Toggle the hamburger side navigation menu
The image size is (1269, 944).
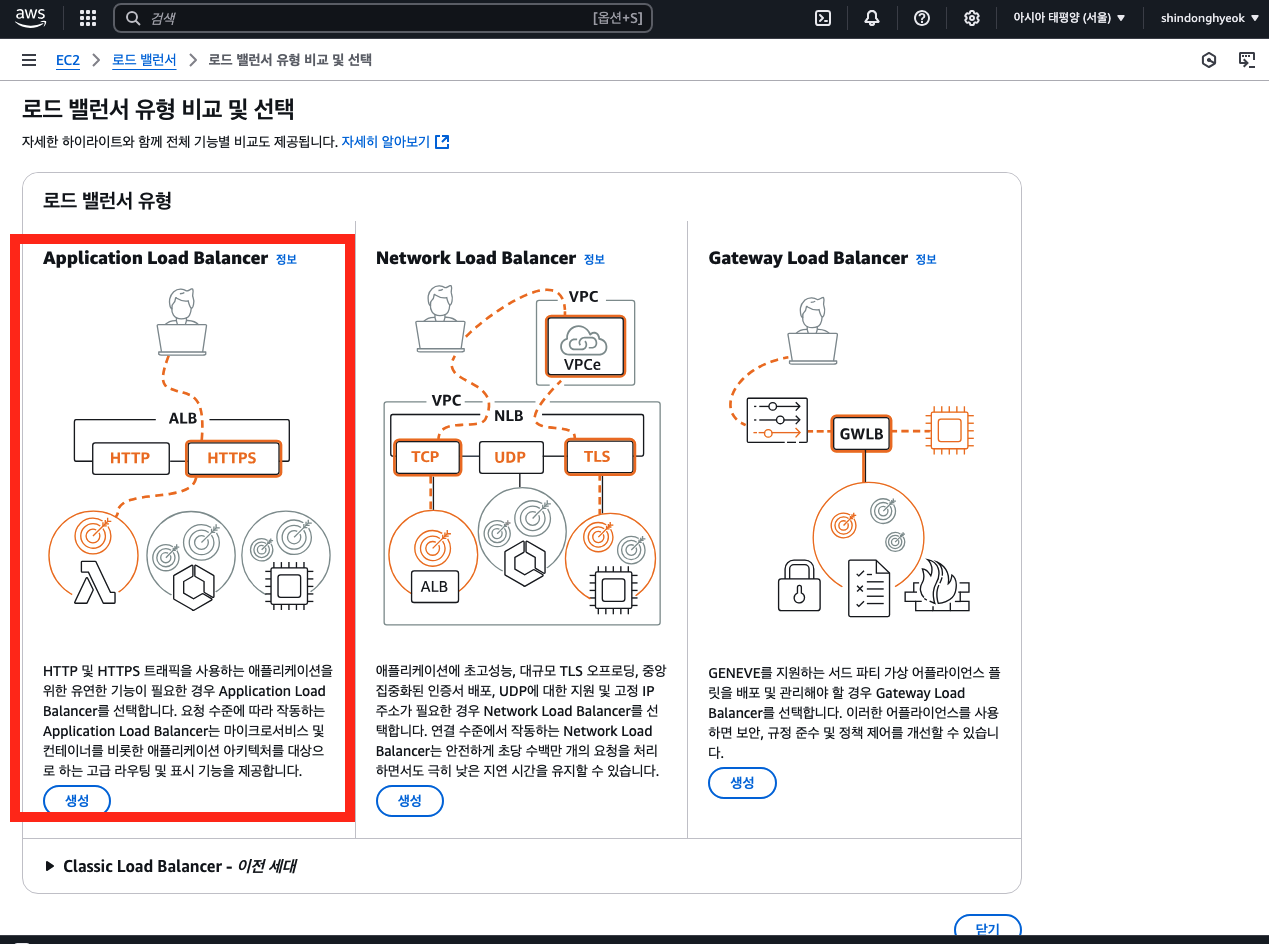(29, 61)
